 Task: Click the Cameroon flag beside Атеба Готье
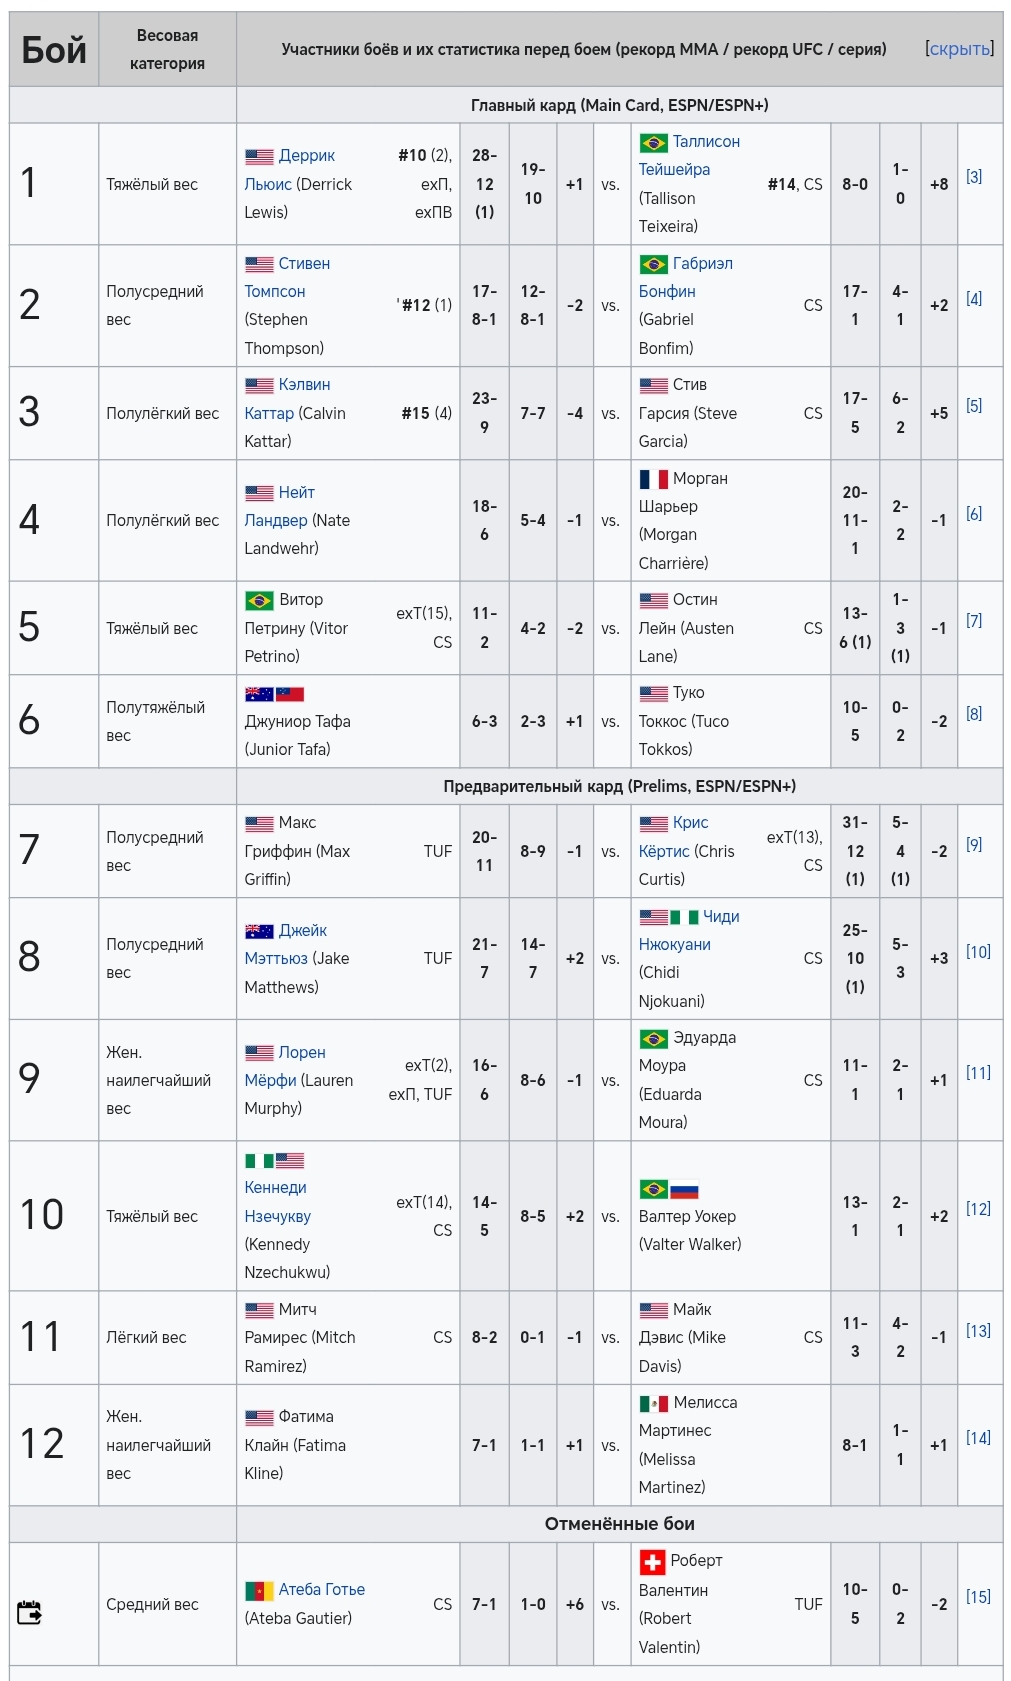coord(259,1590)
